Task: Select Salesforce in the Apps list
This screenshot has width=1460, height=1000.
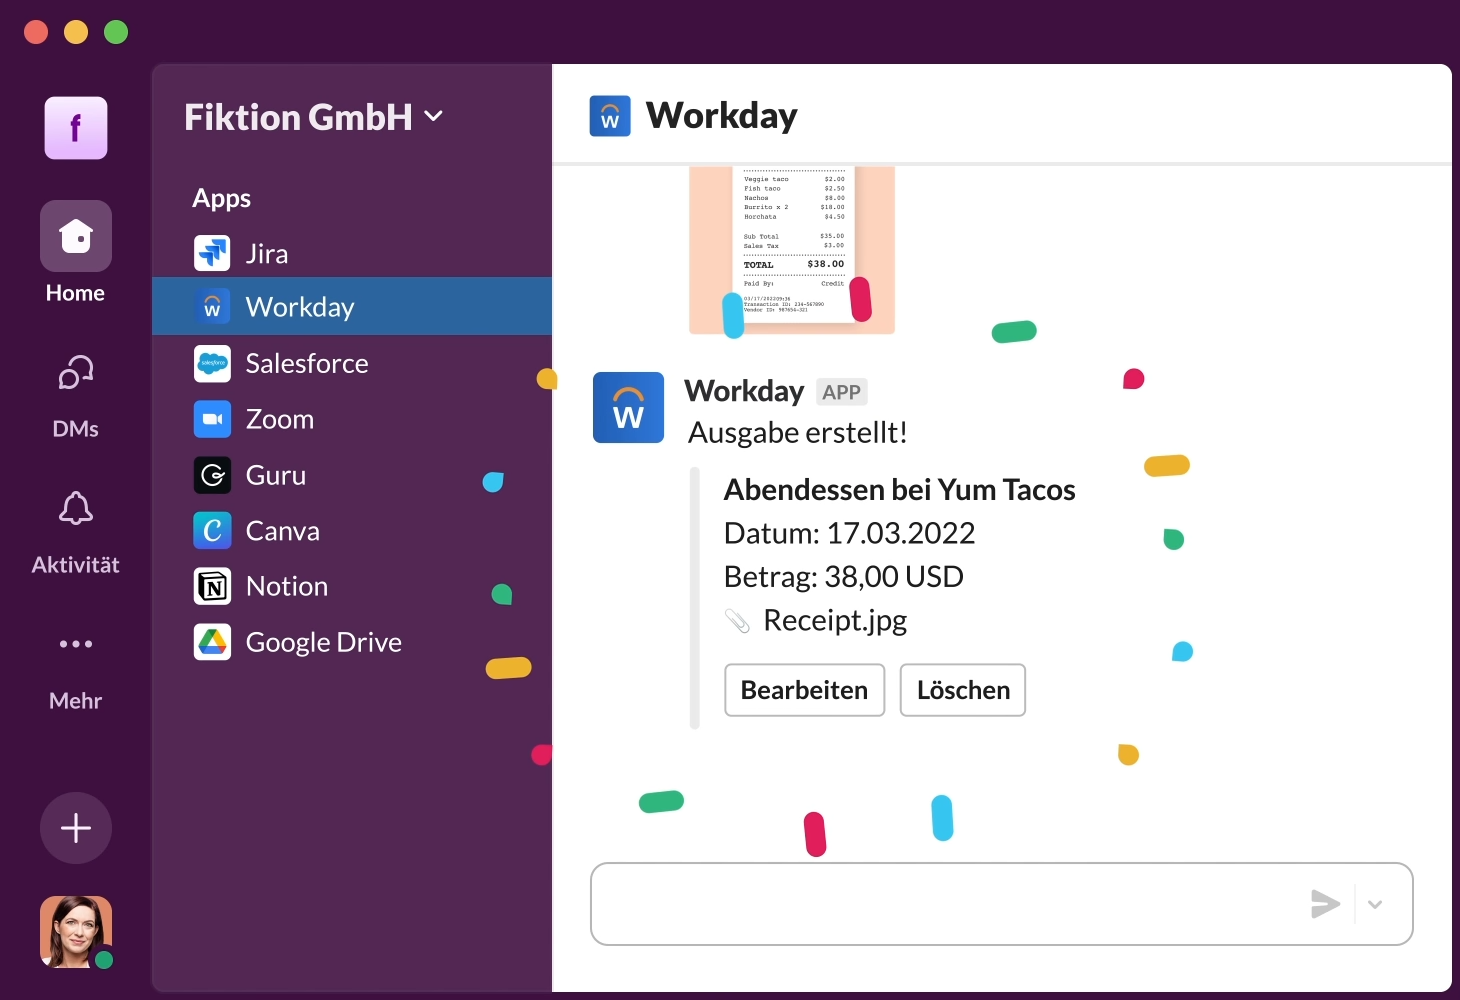Action: click(352, 363)
